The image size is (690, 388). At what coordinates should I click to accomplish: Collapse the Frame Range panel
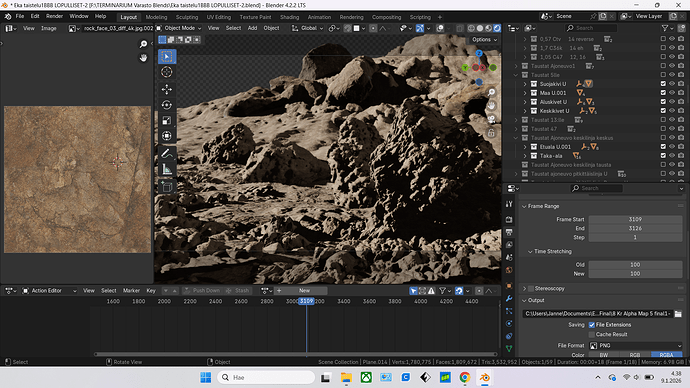coord(524,206)
